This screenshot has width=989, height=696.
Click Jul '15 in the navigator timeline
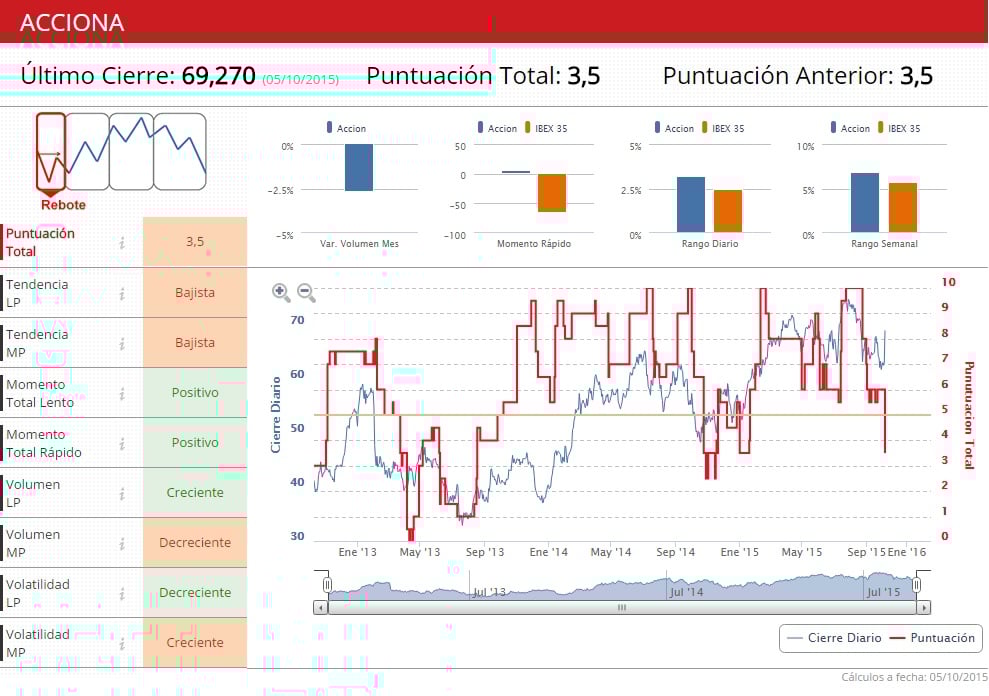click(x=883, y=592)
